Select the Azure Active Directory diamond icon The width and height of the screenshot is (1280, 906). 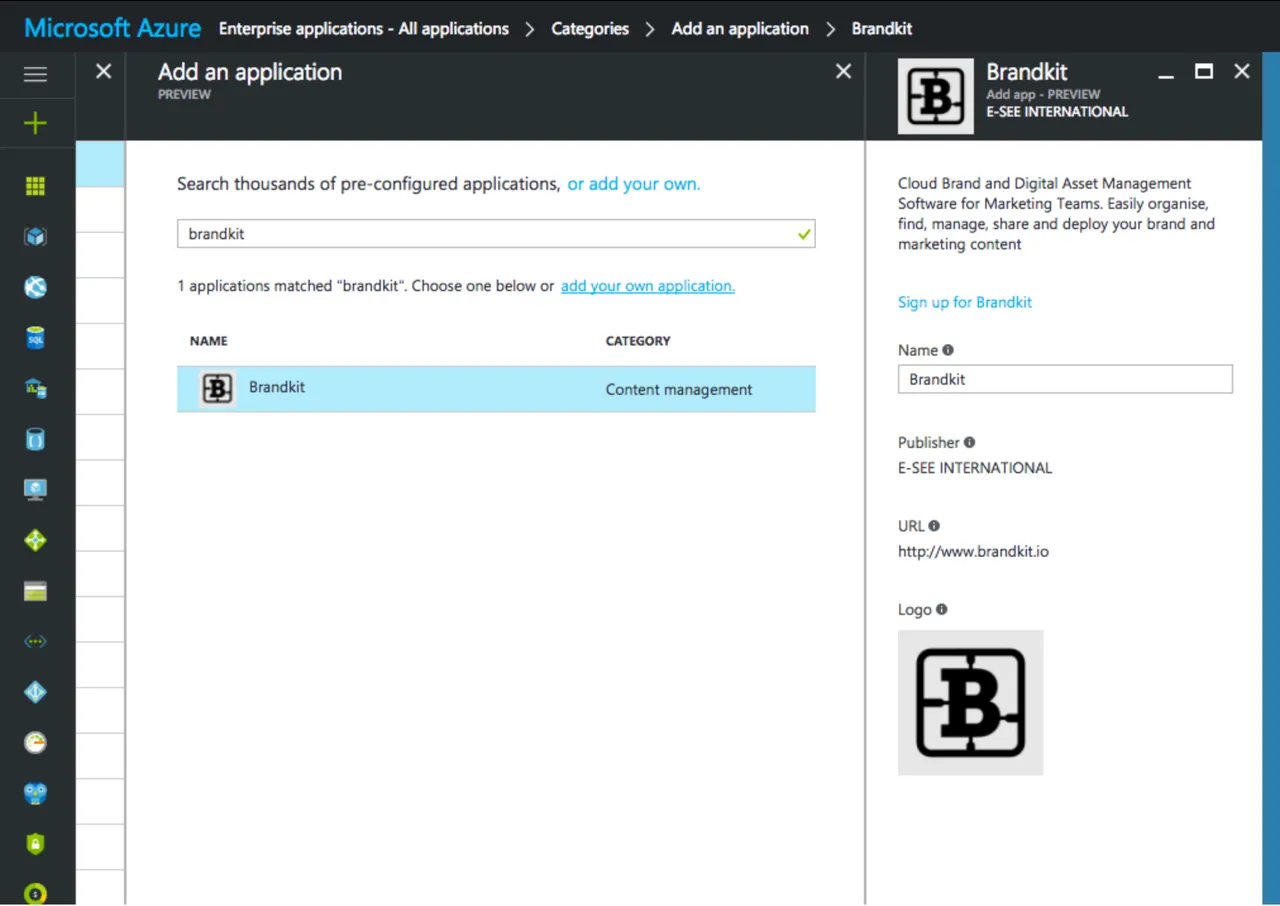[35, 691]
